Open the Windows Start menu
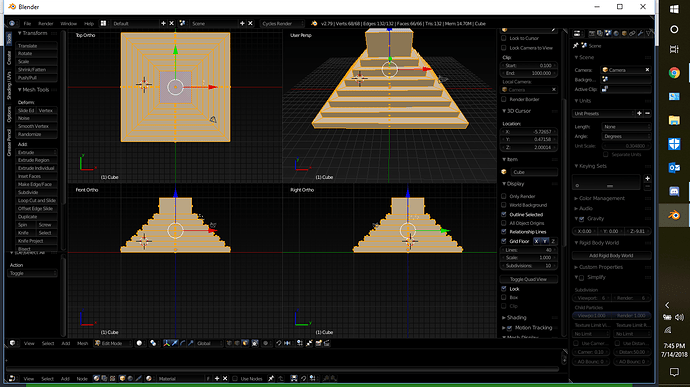 click(674, 9)
